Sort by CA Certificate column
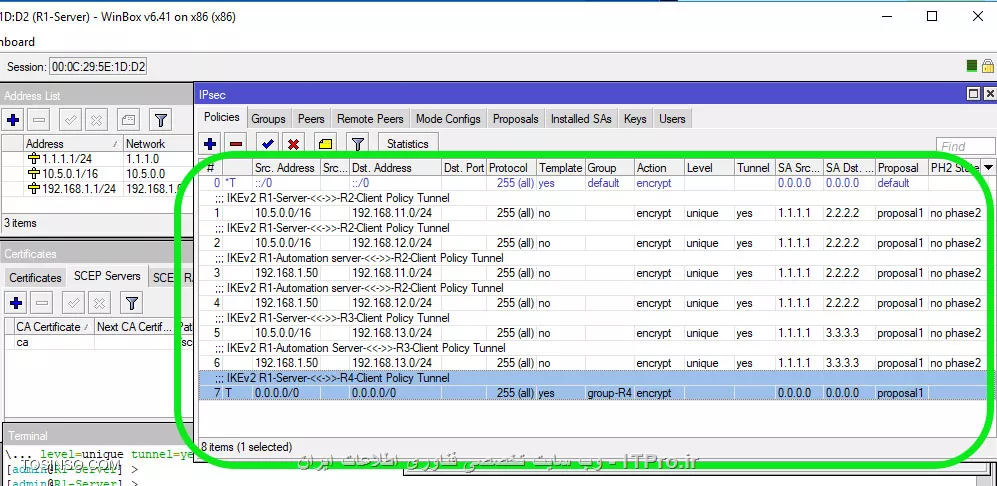997x486 pixels. [53, 327]
